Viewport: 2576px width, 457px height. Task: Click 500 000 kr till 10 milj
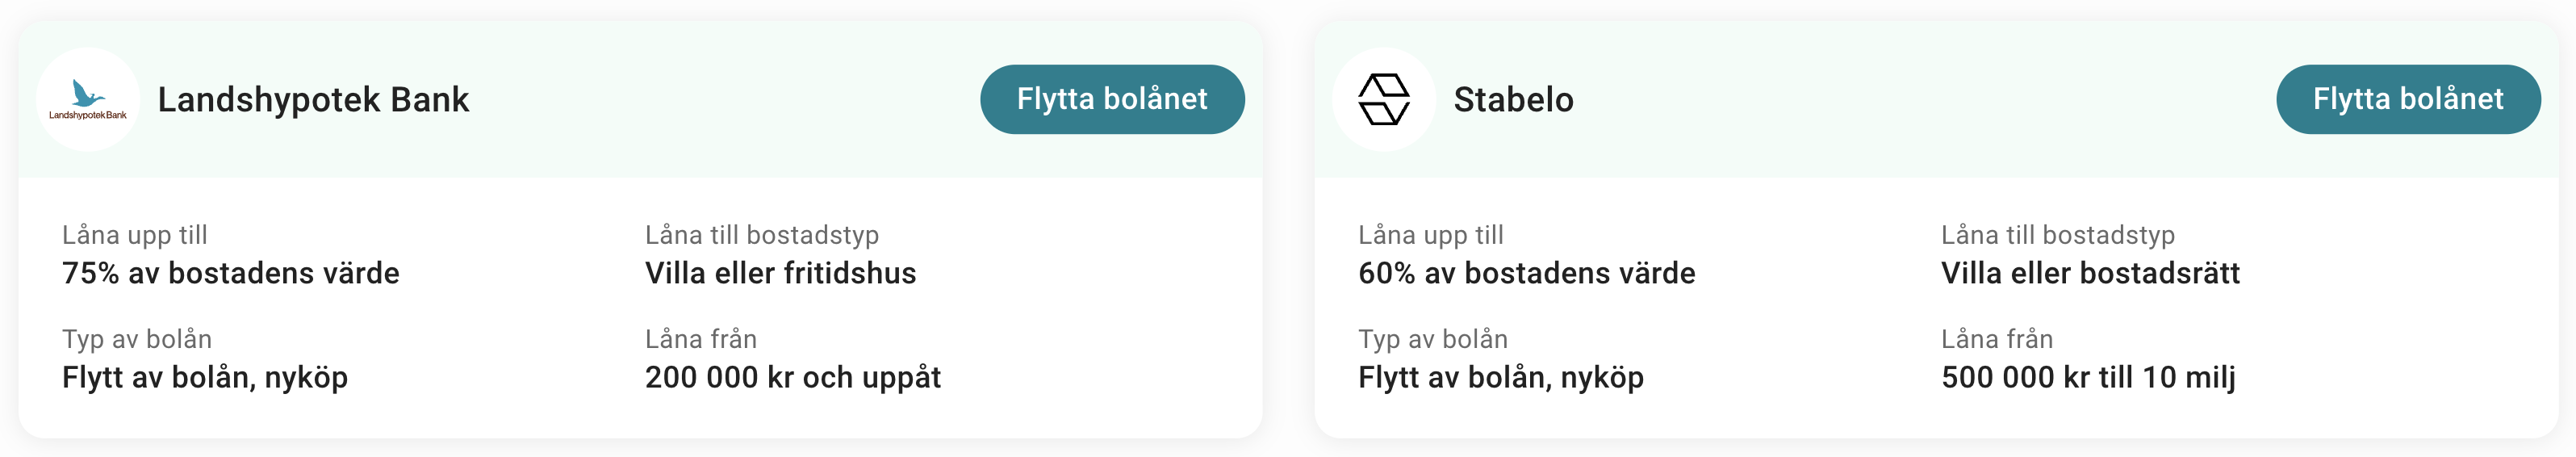click(2088, 377)
